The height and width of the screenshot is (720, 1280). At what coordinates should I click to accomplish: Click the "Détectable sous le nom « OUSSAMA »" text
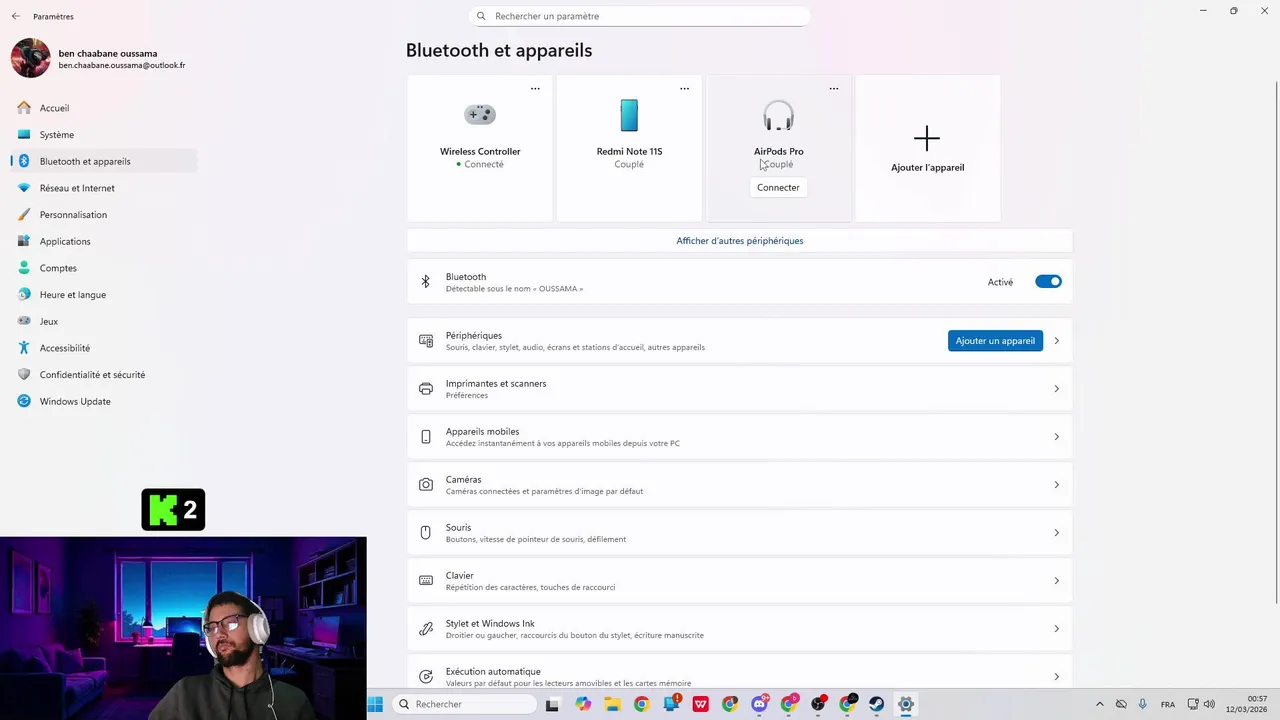tap(514, 289)
